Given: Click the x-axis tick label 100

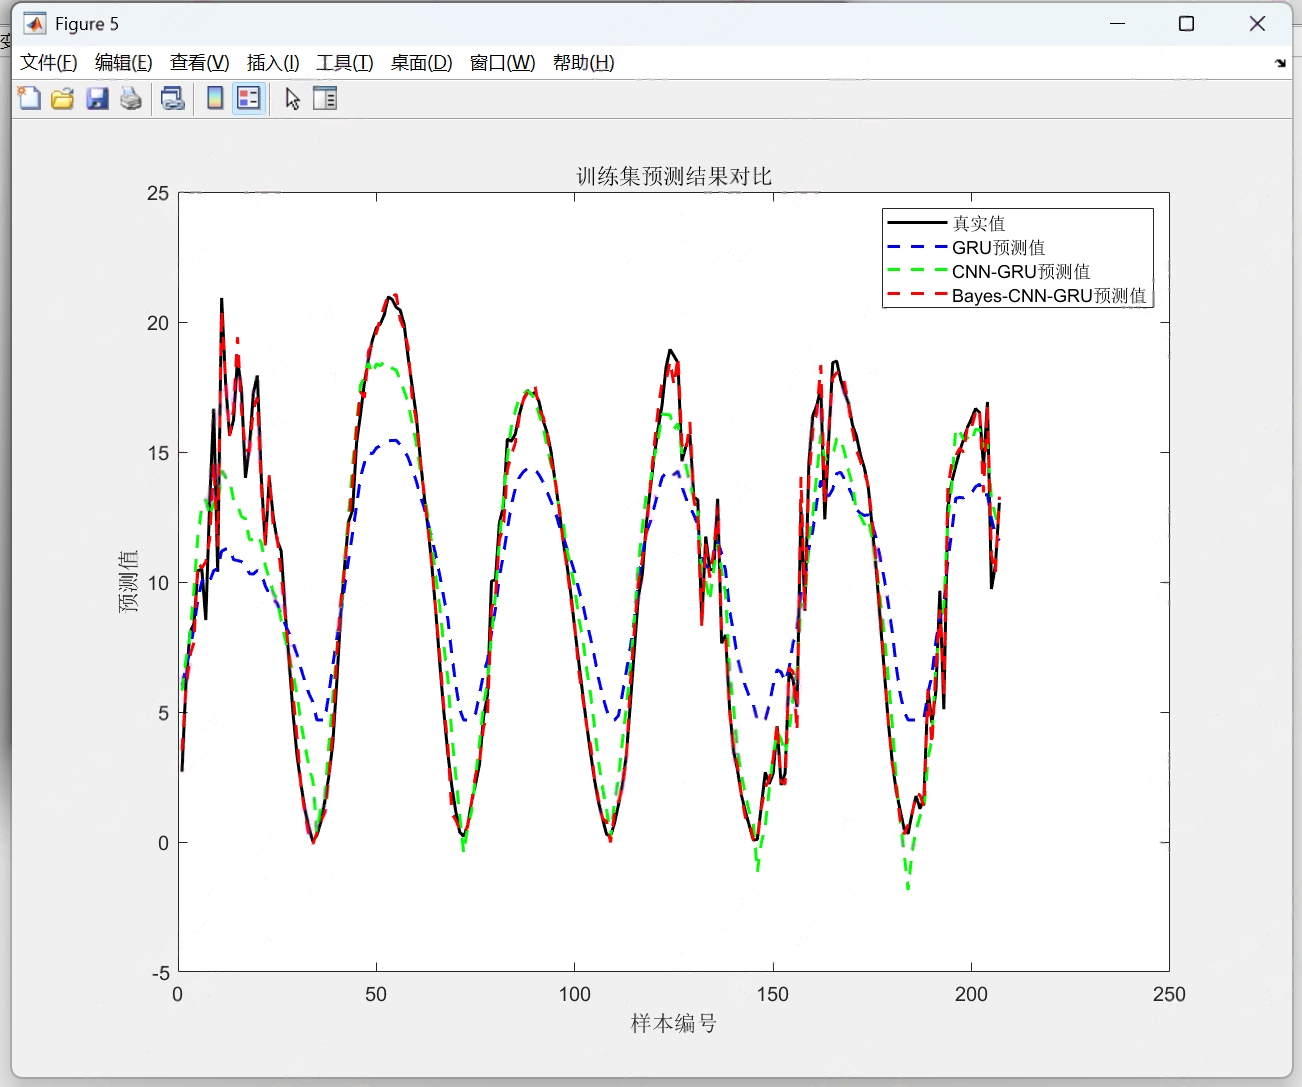Looking at the screenshot, I should pos(575,994).
